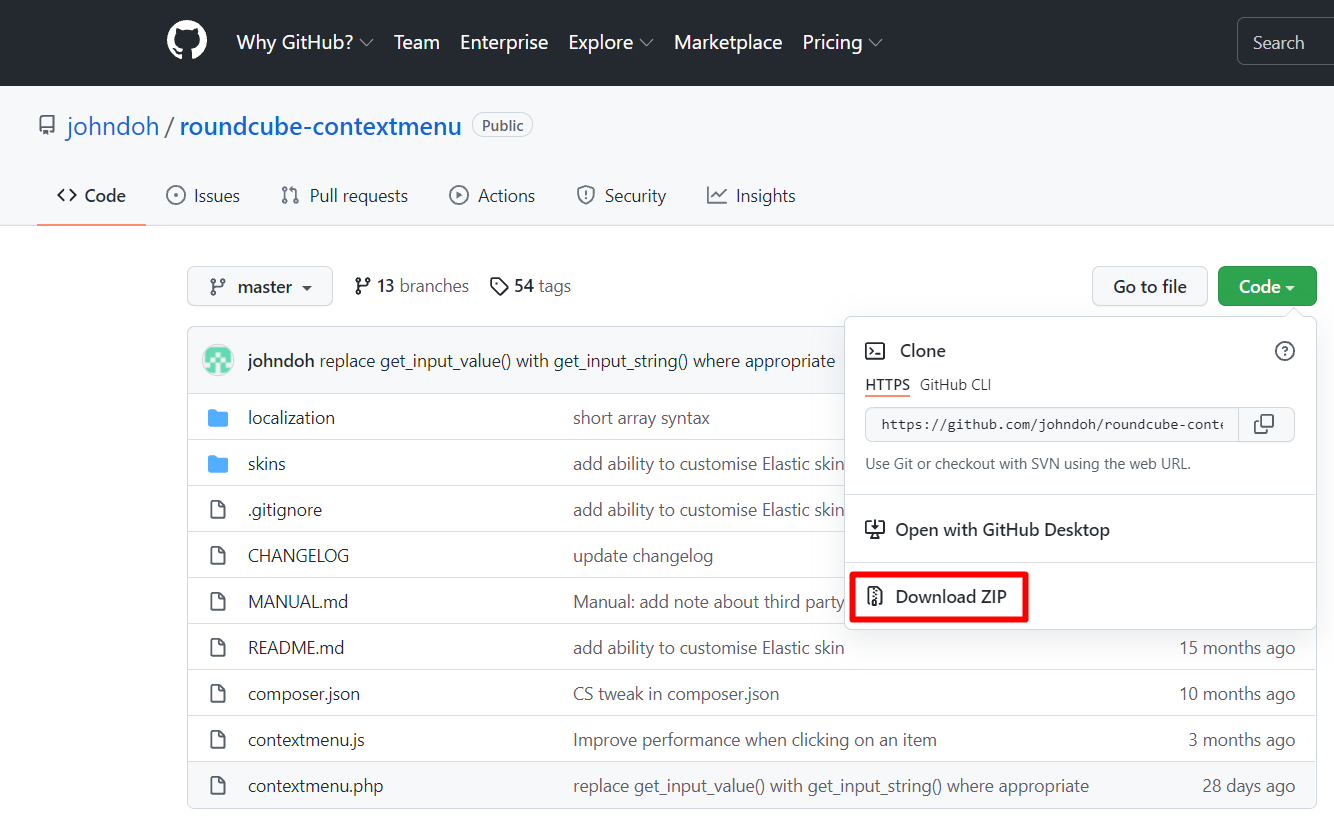Copy the clone URL with clipboard icon
This screenshot has width=1334, height=823.
point(1265,424)
